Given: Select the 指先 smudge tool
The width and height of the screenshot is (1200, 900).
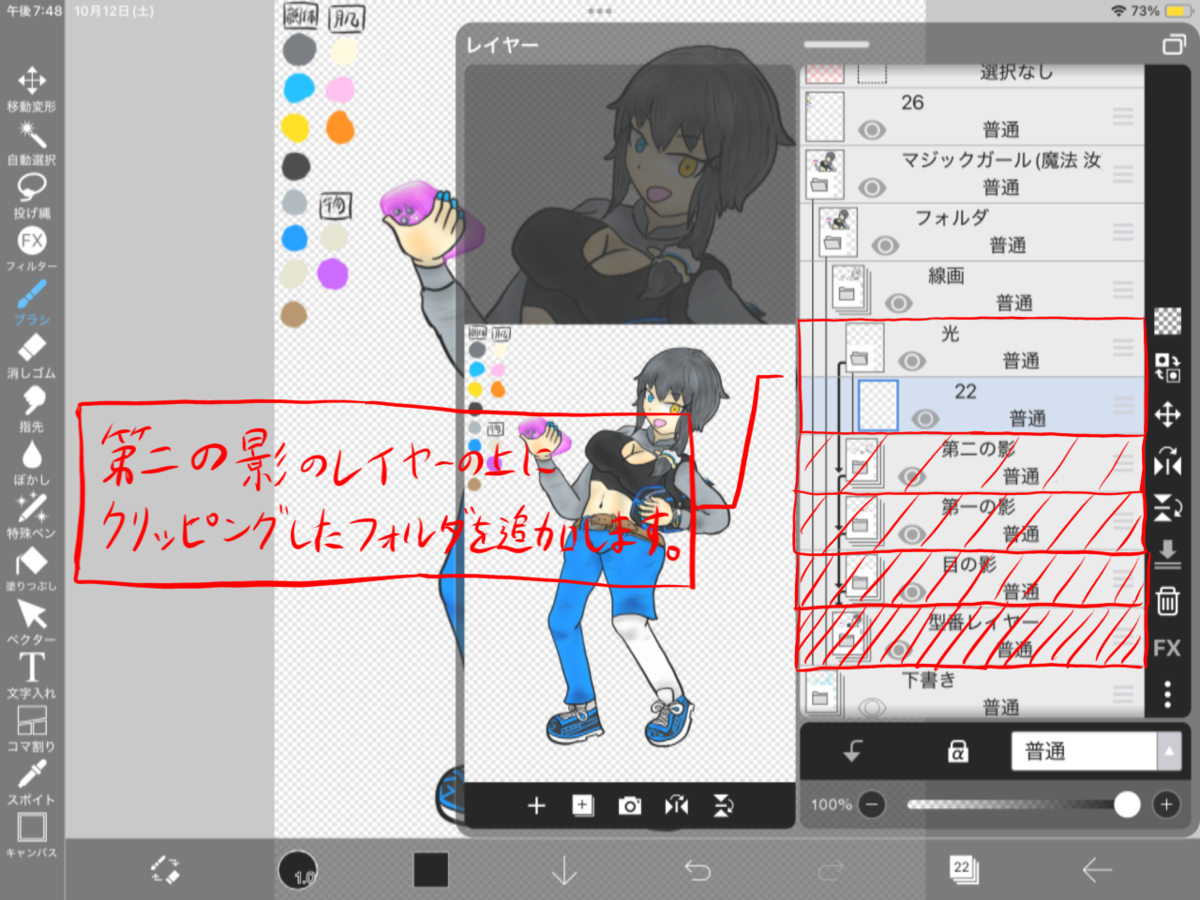Looking at the screenshot, I should click(32, 408).
